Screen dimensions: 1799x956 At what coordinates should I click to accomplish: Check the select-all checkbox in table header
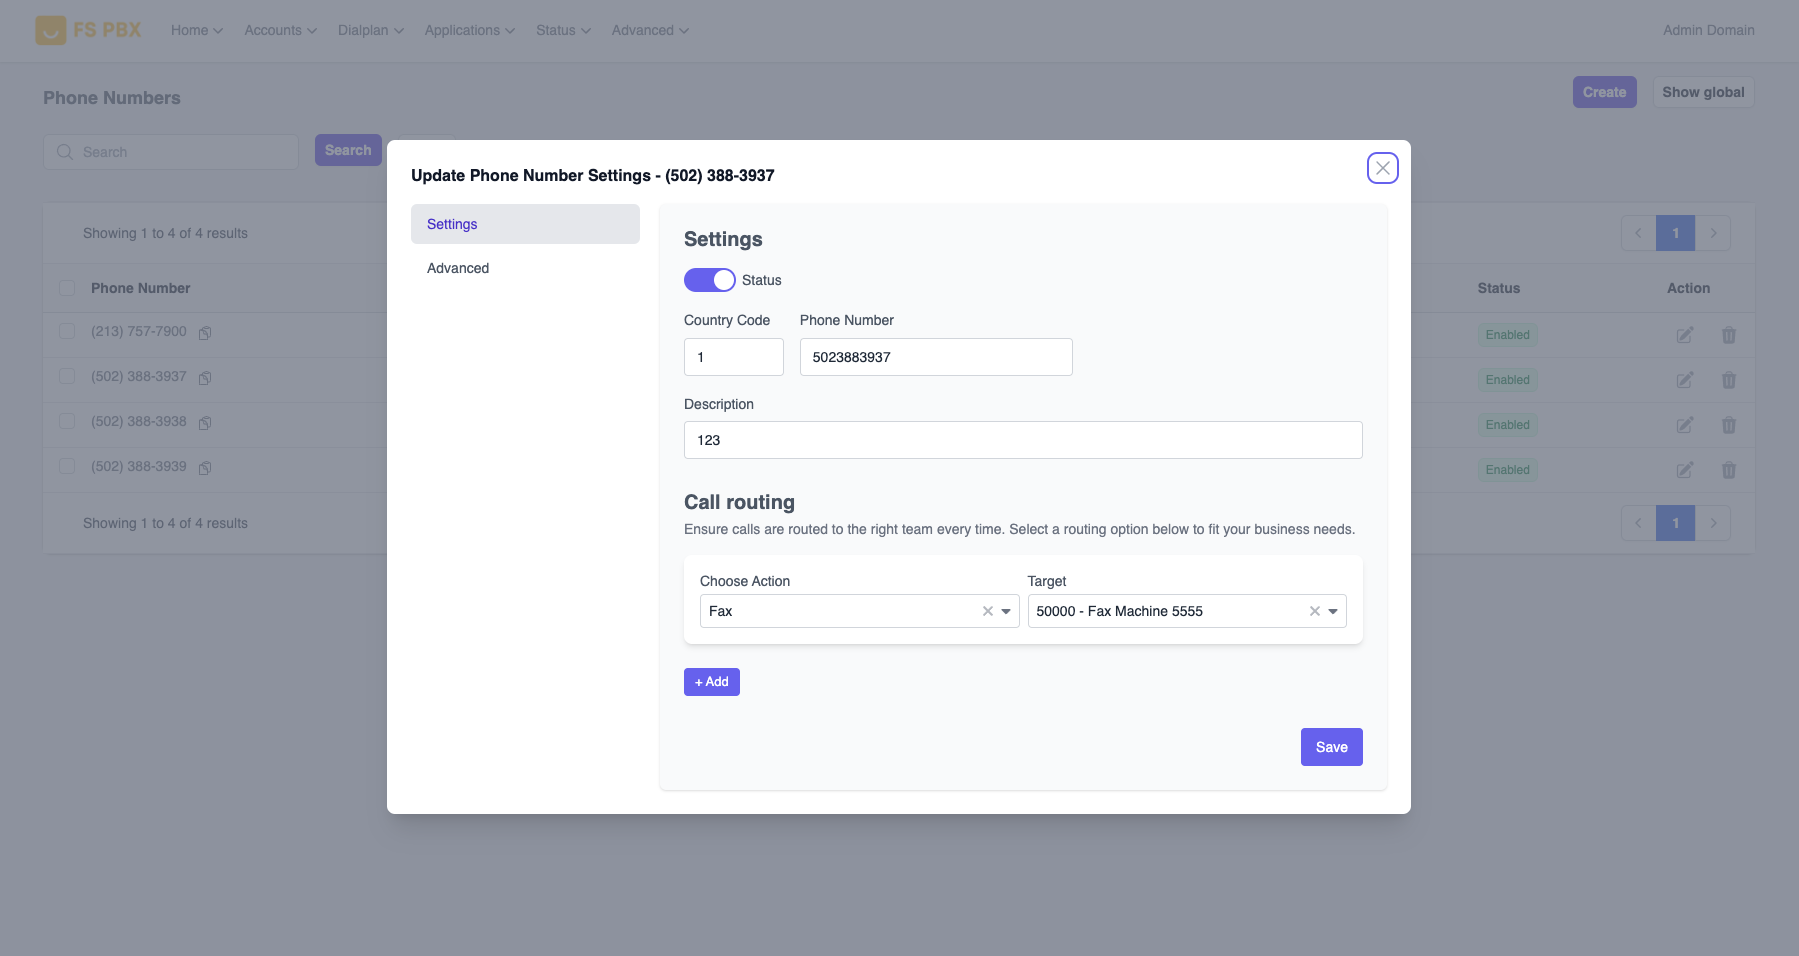(x=67, y=288)
